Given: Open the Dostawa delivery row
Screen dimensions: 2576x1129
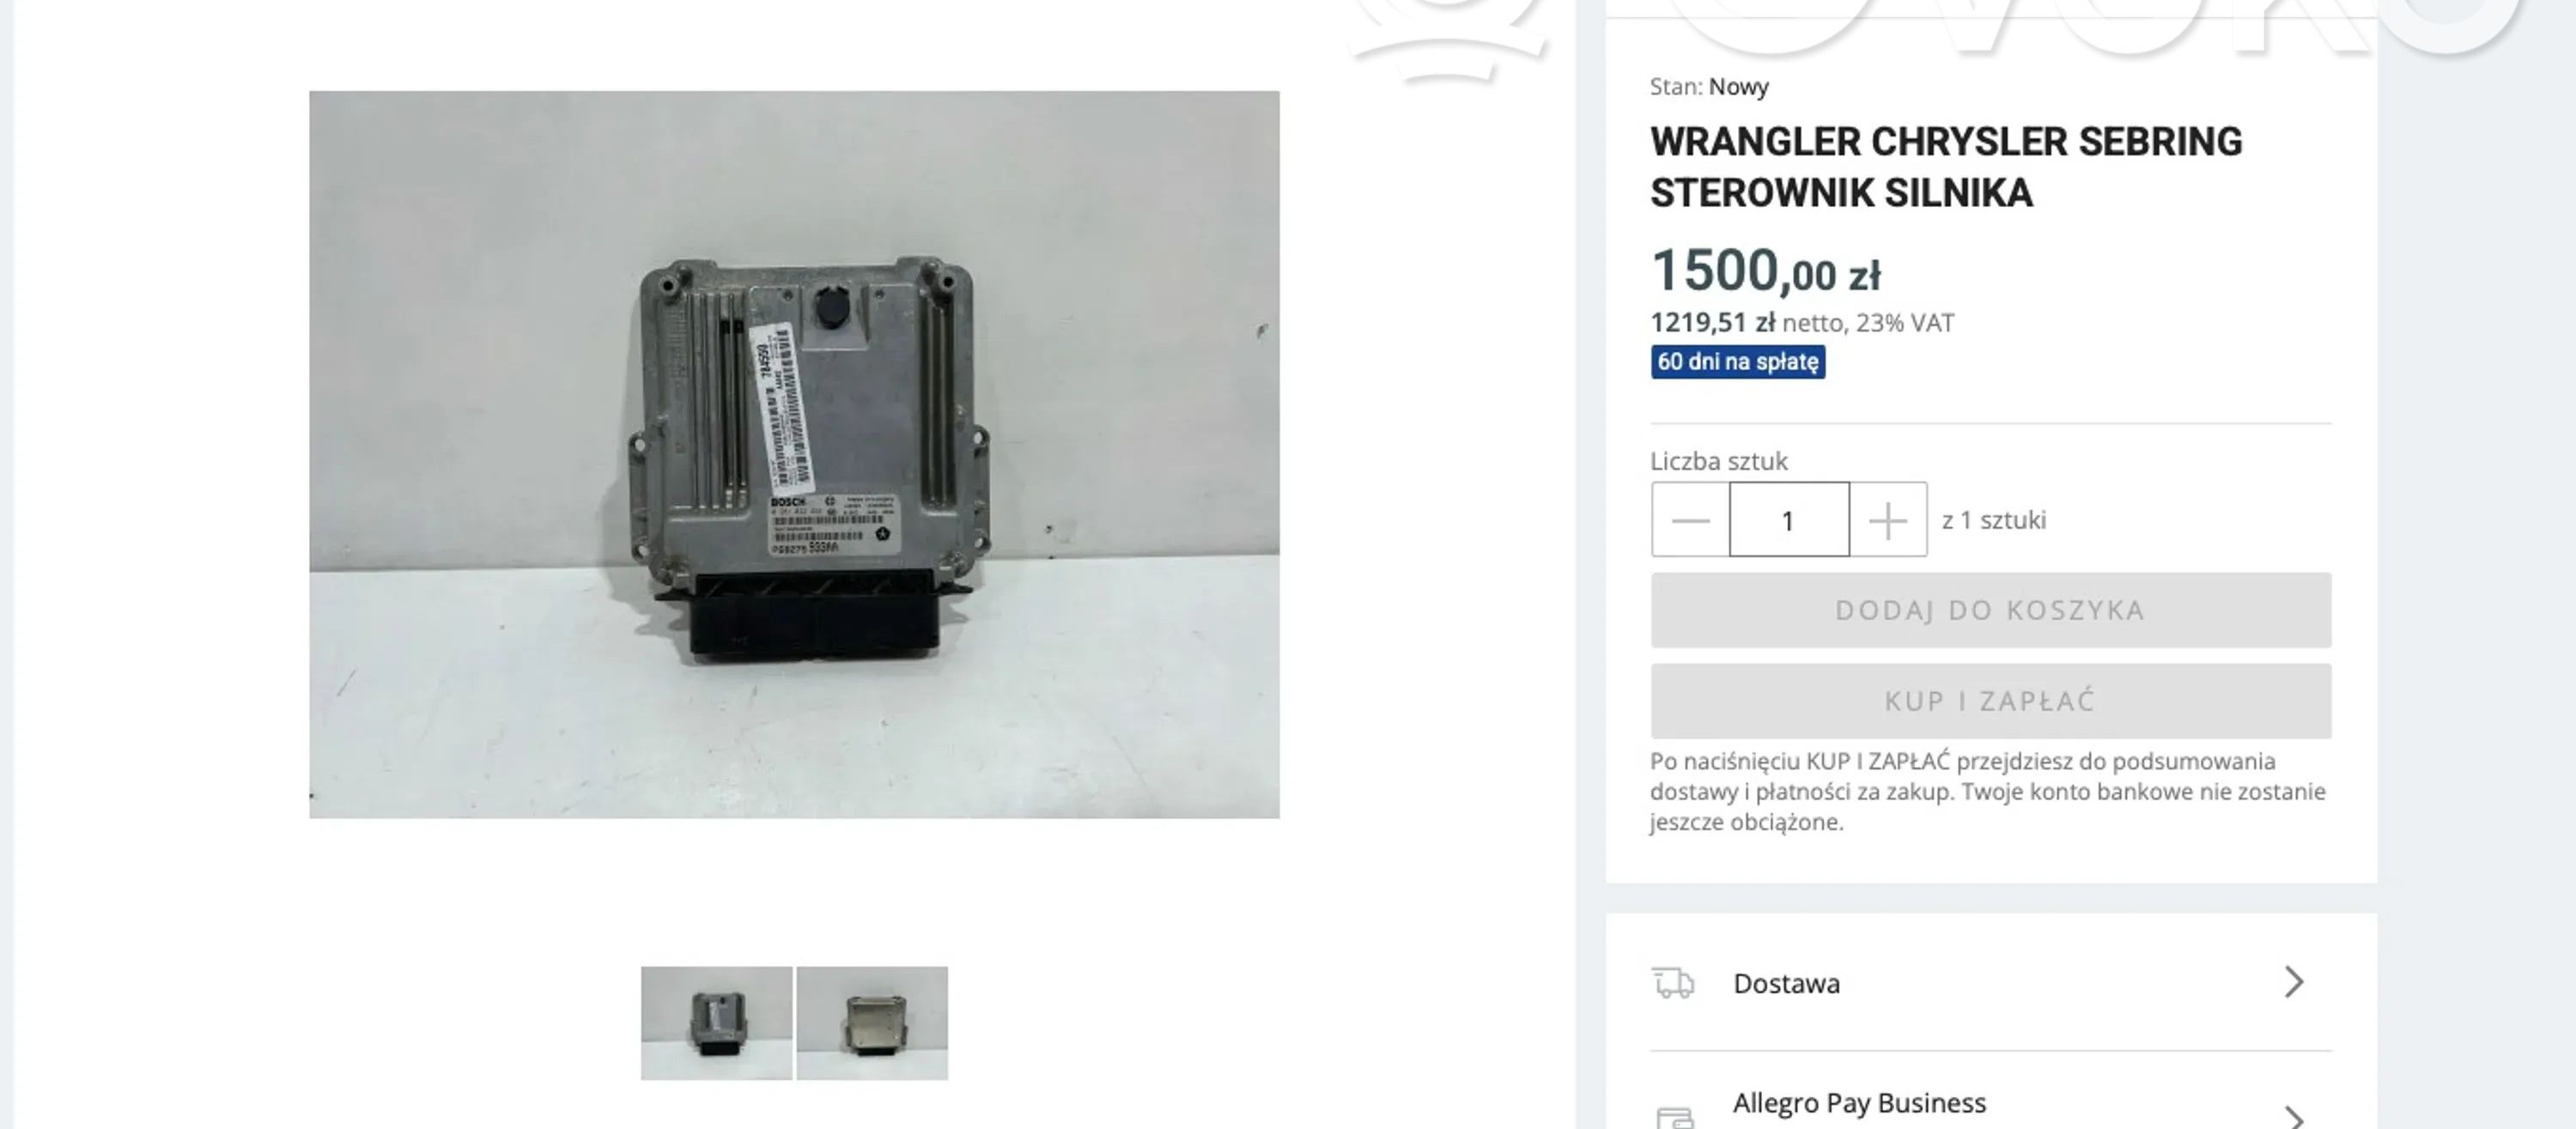Looking at the screenshot, I should [x=1990, y=983].
